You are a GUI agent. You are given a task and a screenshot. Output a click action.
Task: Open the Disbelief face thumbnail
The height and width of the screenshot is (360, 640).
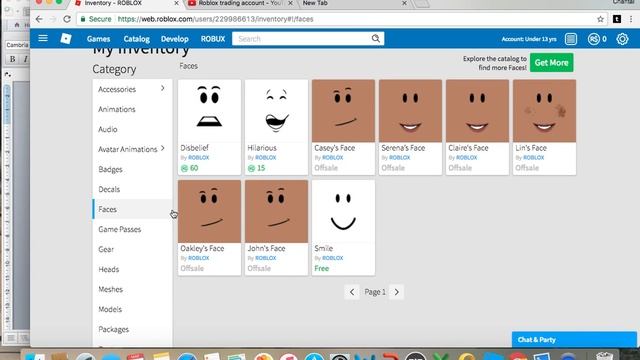click(x=209, y=111)
